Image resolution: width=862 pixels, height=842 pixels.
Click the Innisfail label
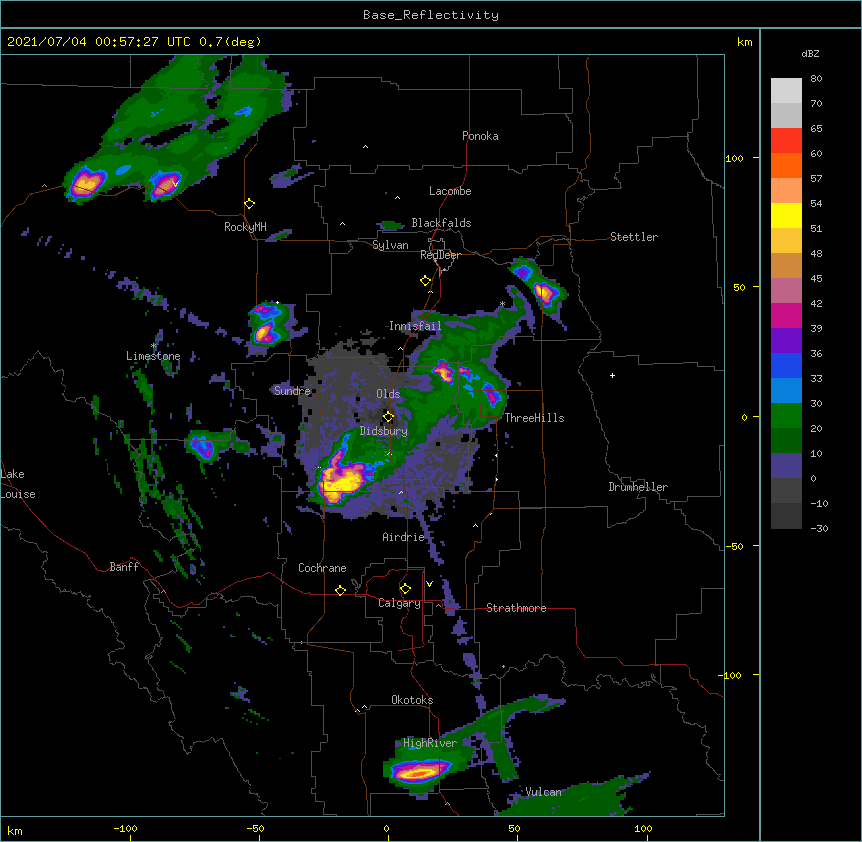click(x=415, y=326)
